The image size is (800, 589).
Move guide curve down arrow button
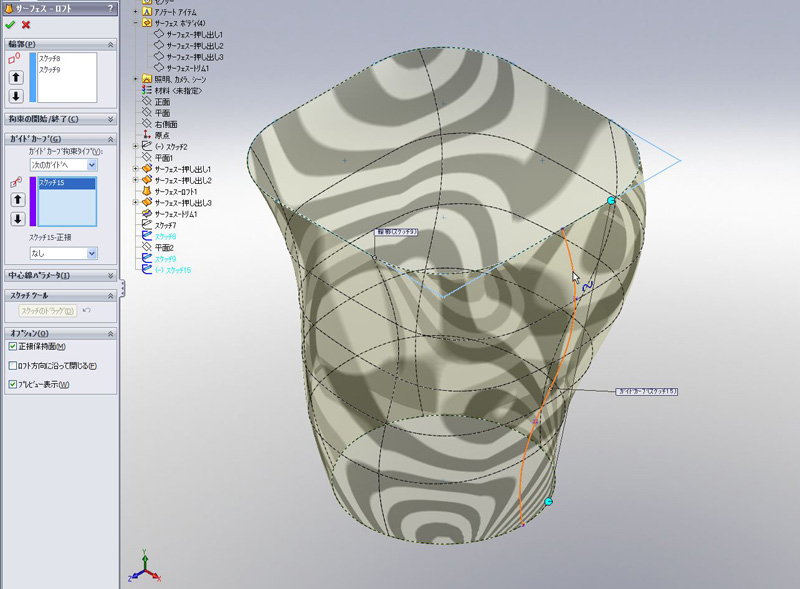point(16,218)
